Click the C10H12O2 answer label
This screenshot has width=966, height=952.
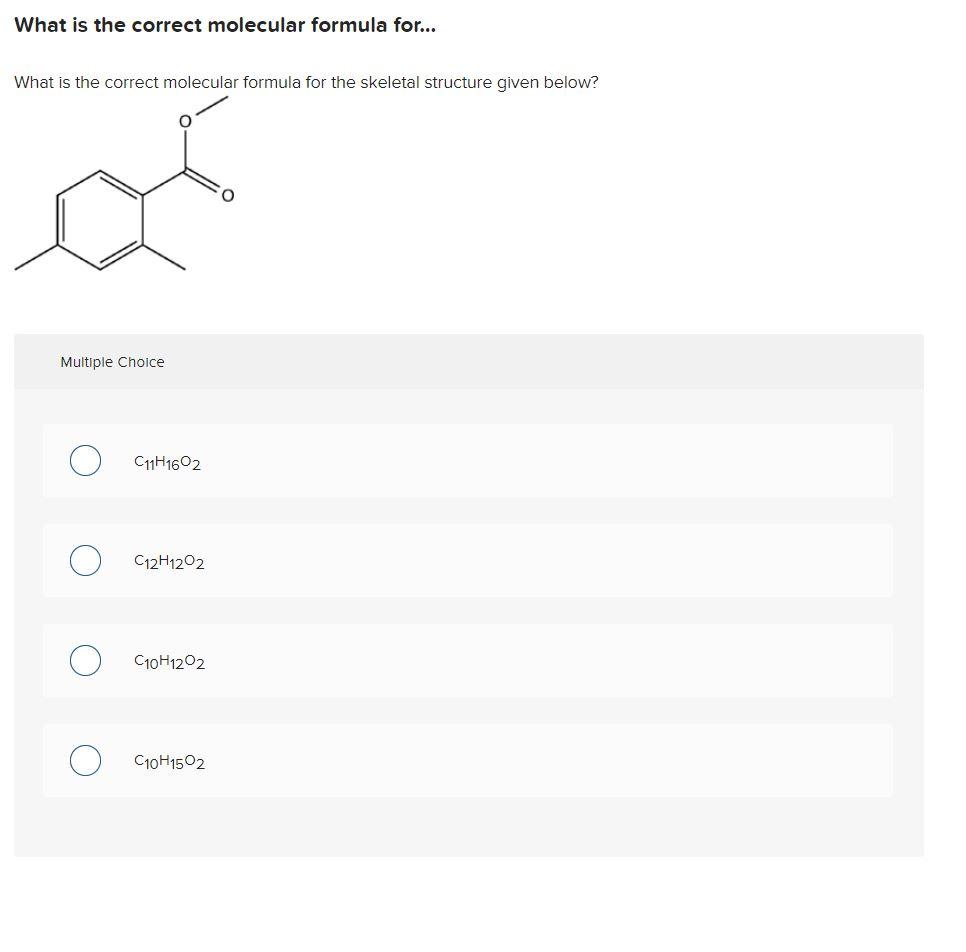[x=168, y=661]
